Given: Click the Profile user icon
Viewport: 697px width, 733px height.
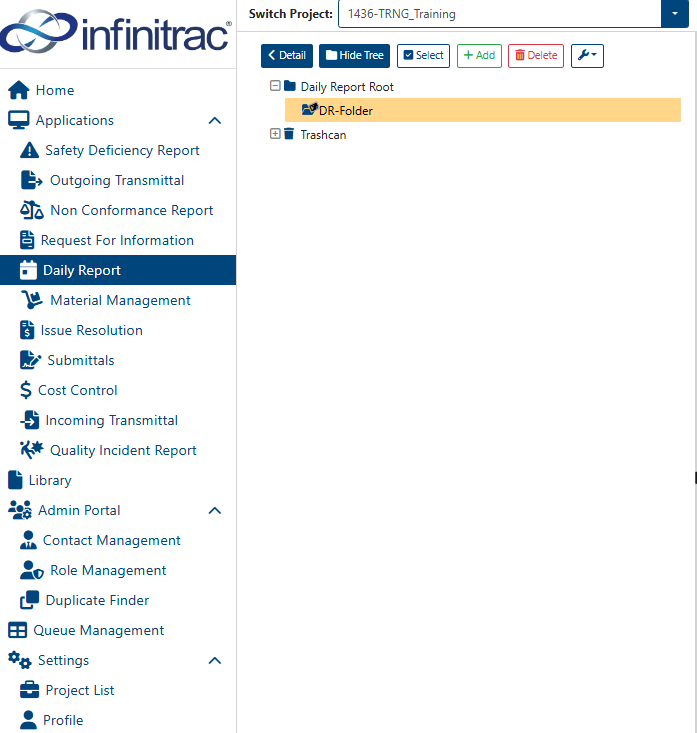Looking at the screenshot, I should 28,720.
